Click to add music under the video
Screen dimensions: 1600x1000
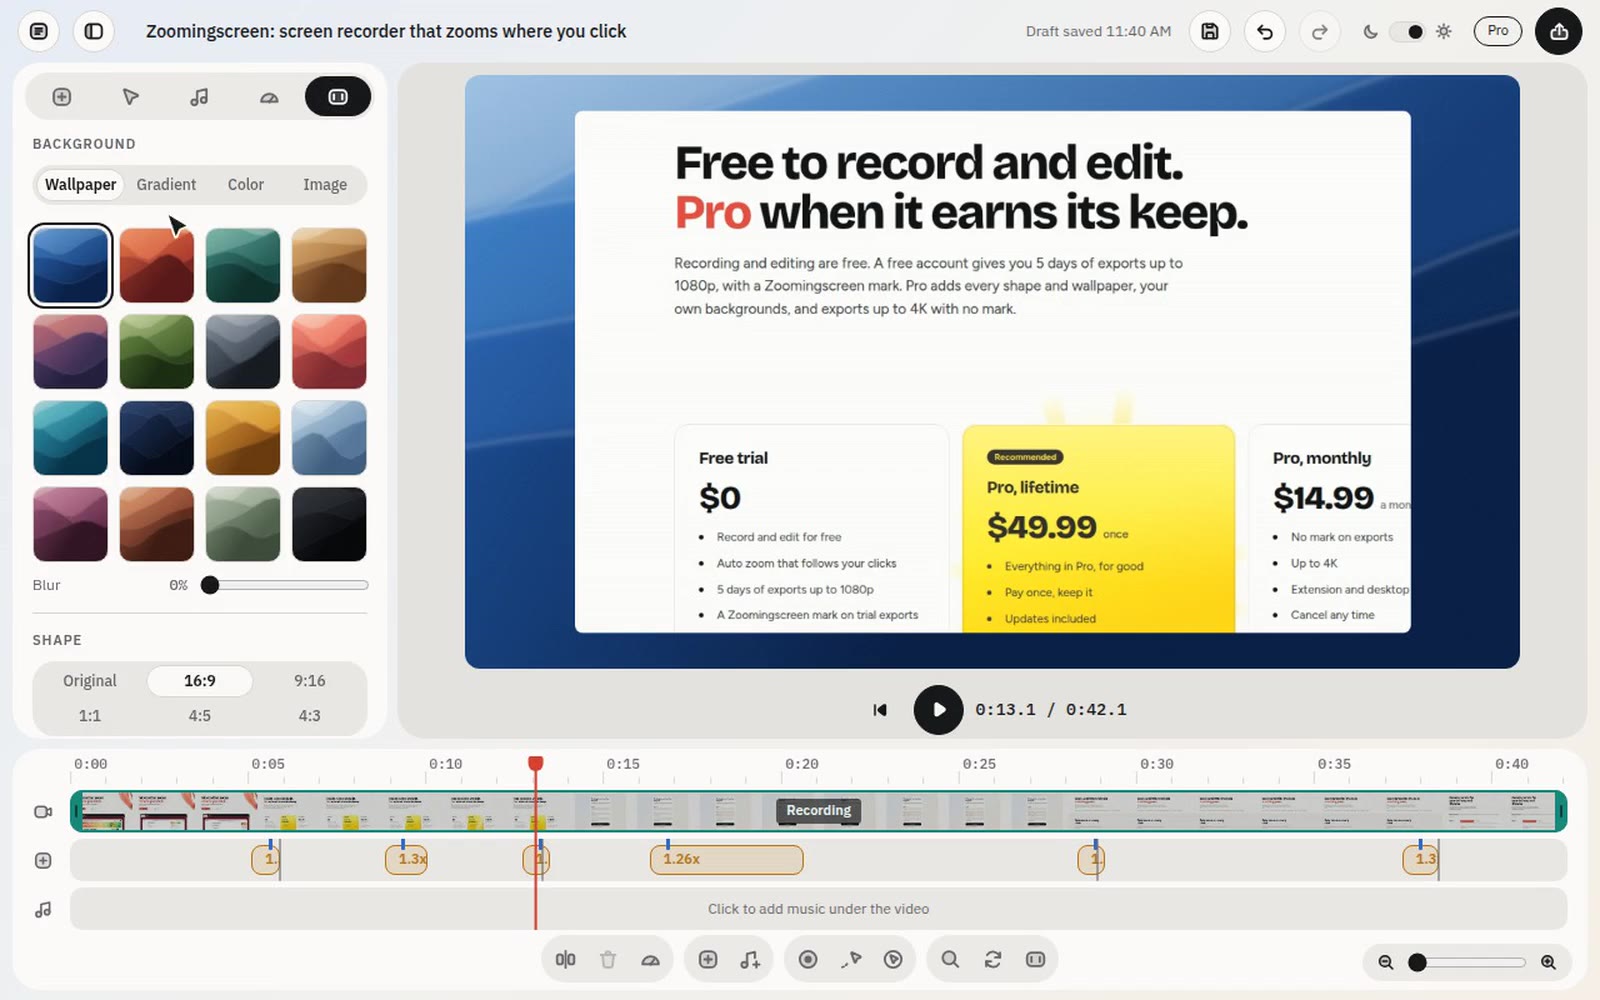pyautogui.click(x=818, y=909)
